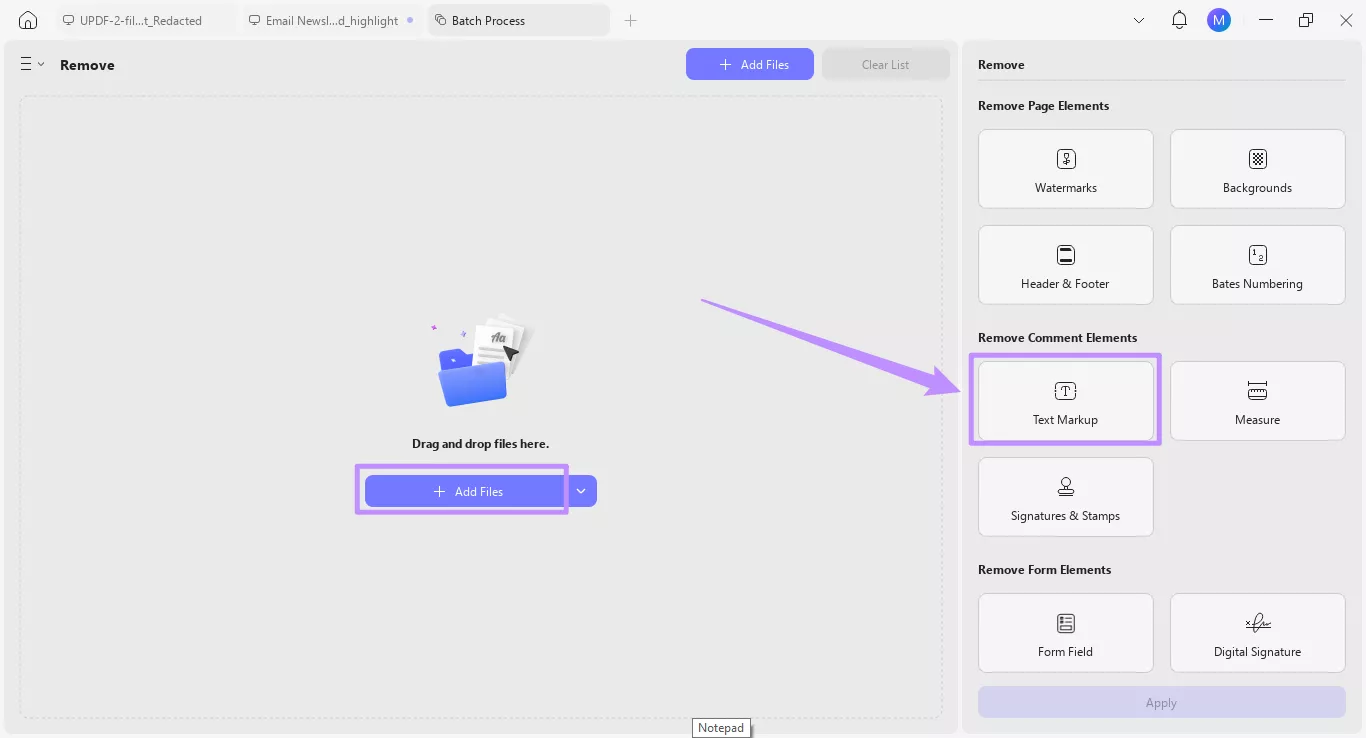Select Bates Numbering removal
The height and width of the screenshot is (738, 1366).
pos(1257,264)
